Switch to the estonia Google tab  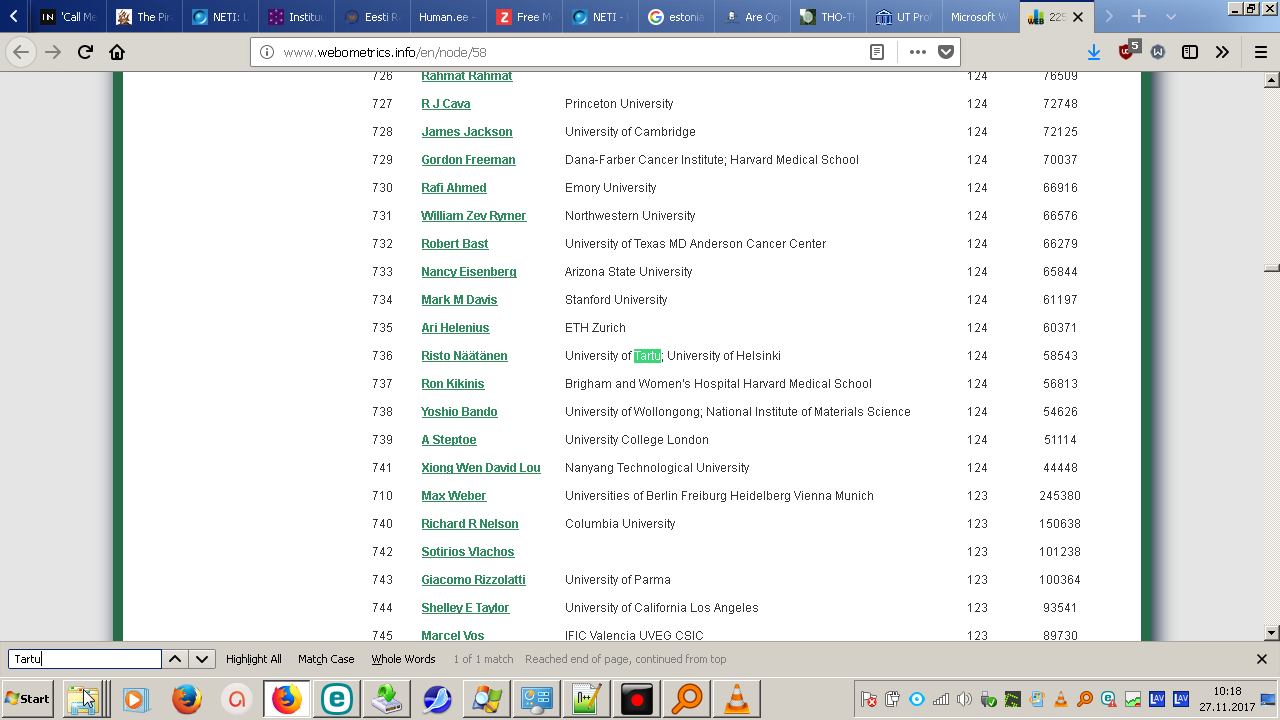[x=677, y=17]
